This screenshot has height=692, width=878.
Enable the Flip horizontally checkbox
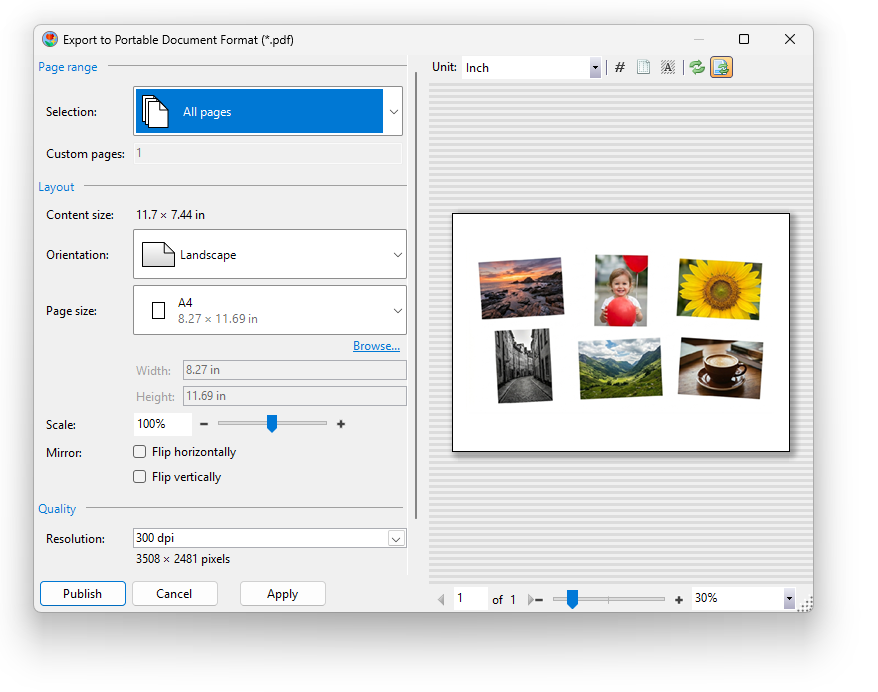click(x=140, y=452)
